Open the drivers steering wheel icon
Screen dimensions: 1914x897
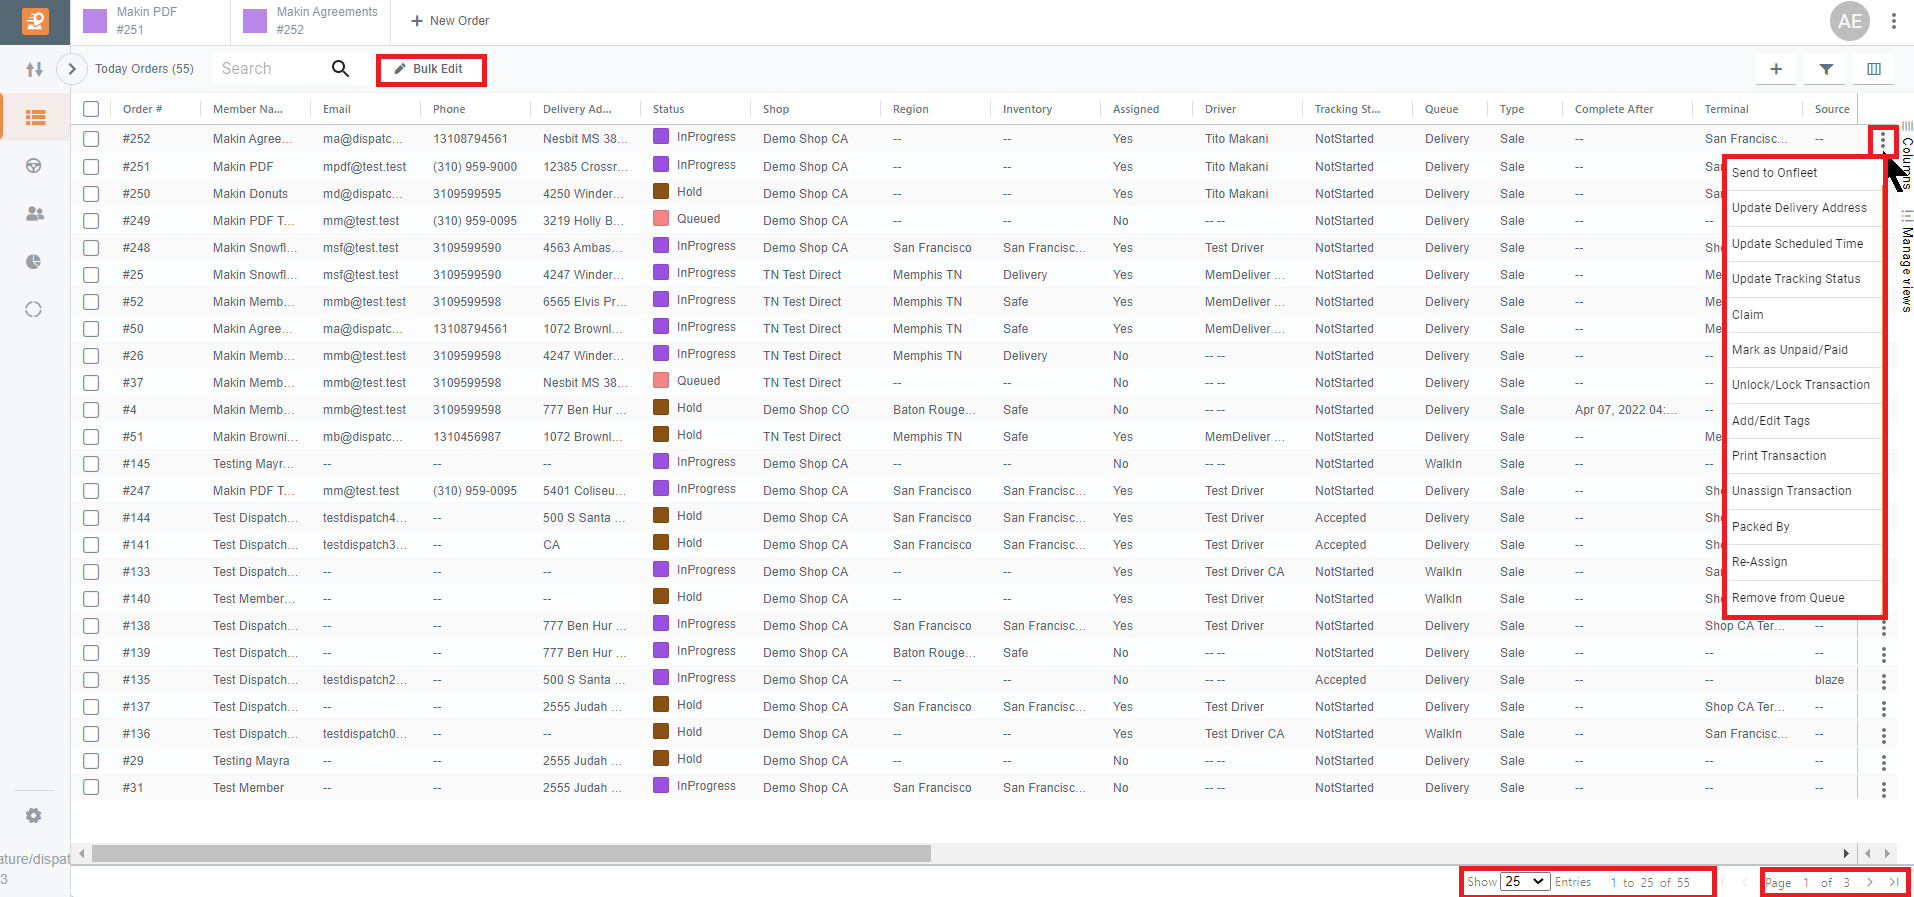34,166
